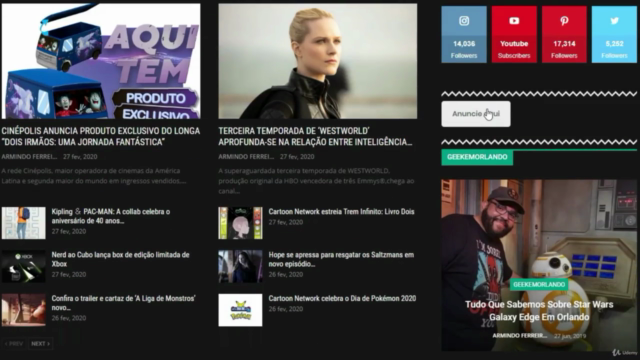Click the Kipling PAC-MAN thumbnail

[x=24, y=223]
